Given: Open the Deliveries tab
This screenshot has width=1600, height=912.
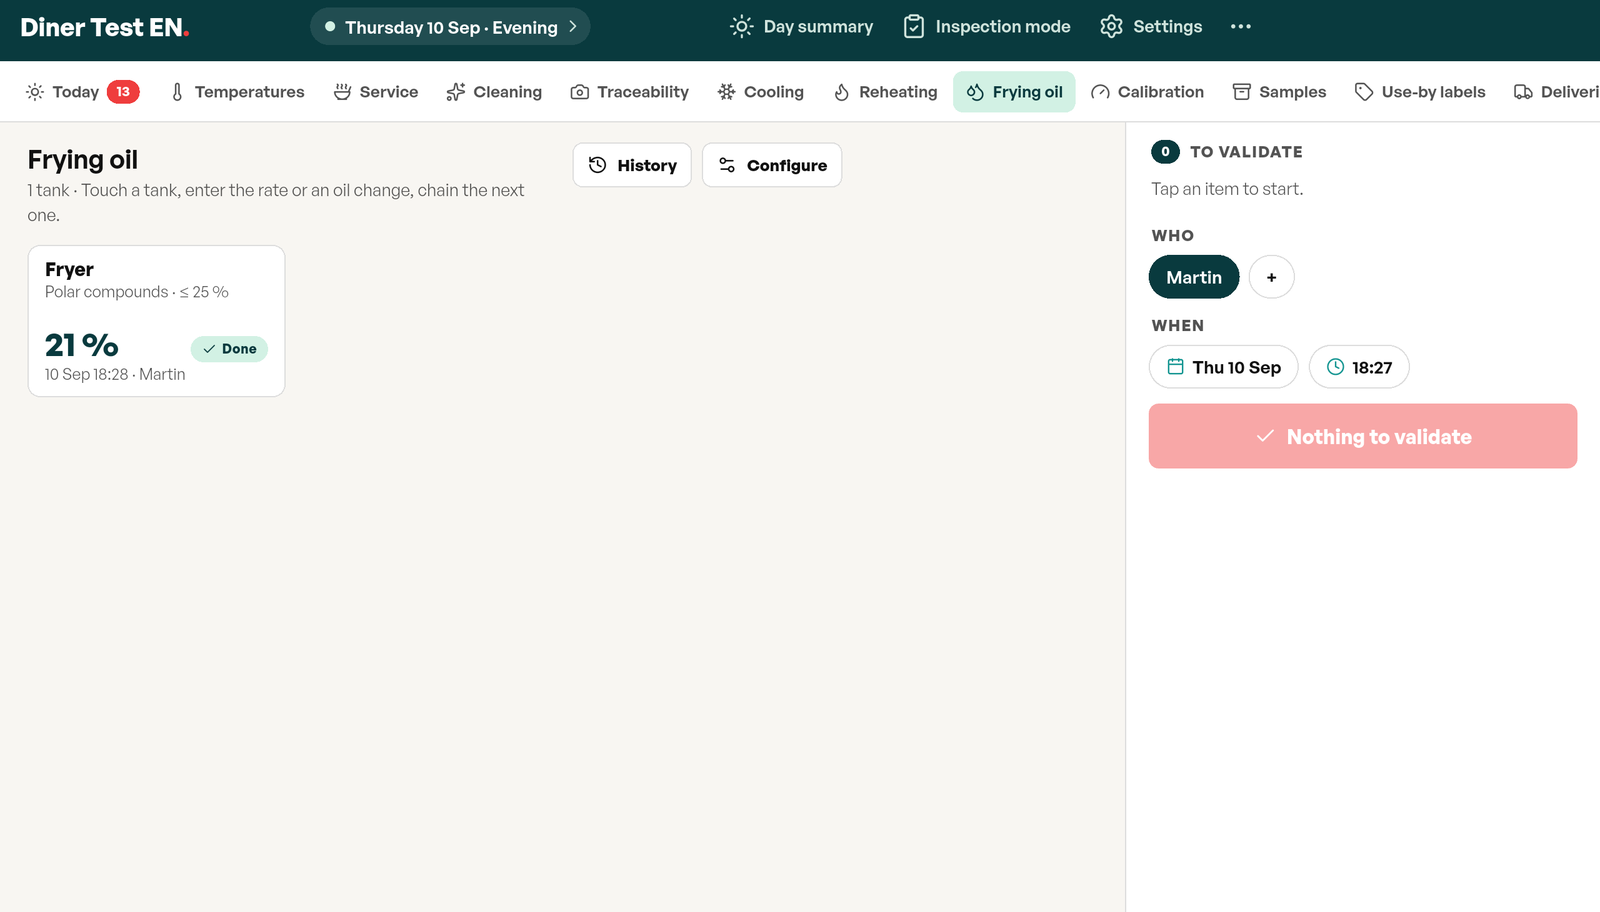Looking at the screenshot, I should click(x=1556, y=92).
